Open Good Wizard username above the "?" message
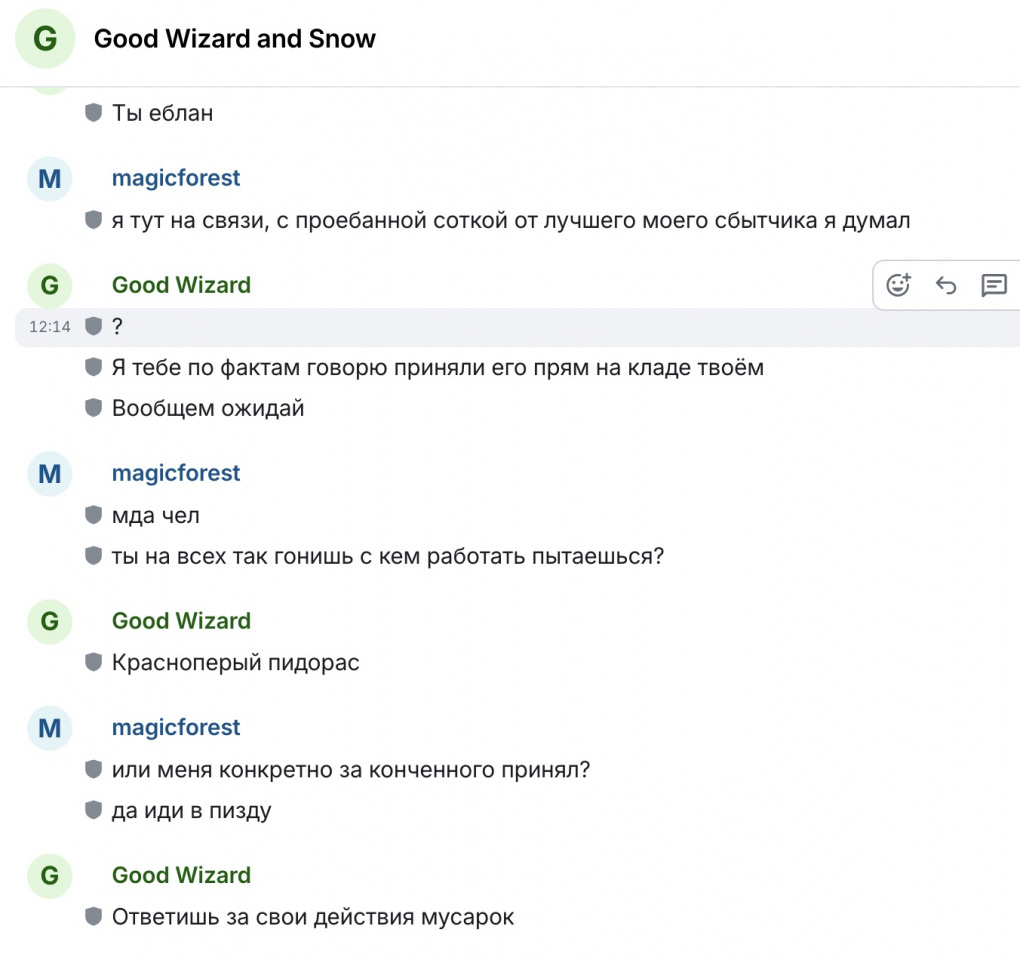This screenshot has height=960, width=1020. pyautogui.click(x=181, y=285)
